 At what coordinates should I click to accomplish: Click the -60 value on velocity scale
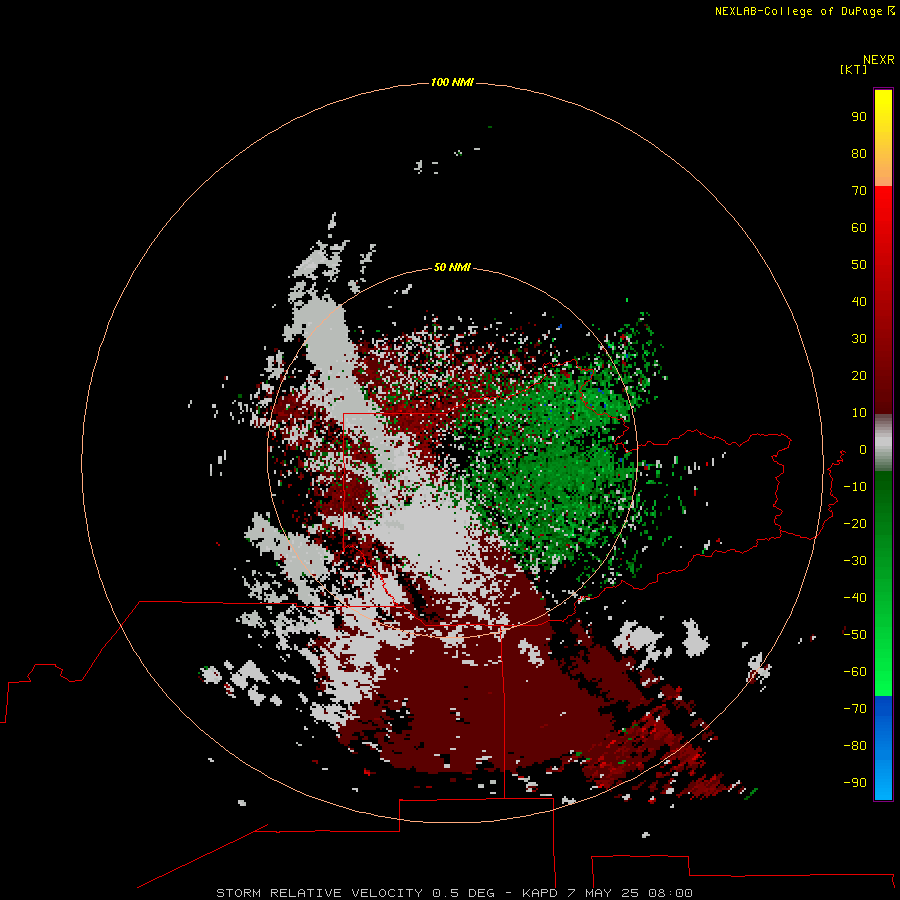click(x=855, y=672)
